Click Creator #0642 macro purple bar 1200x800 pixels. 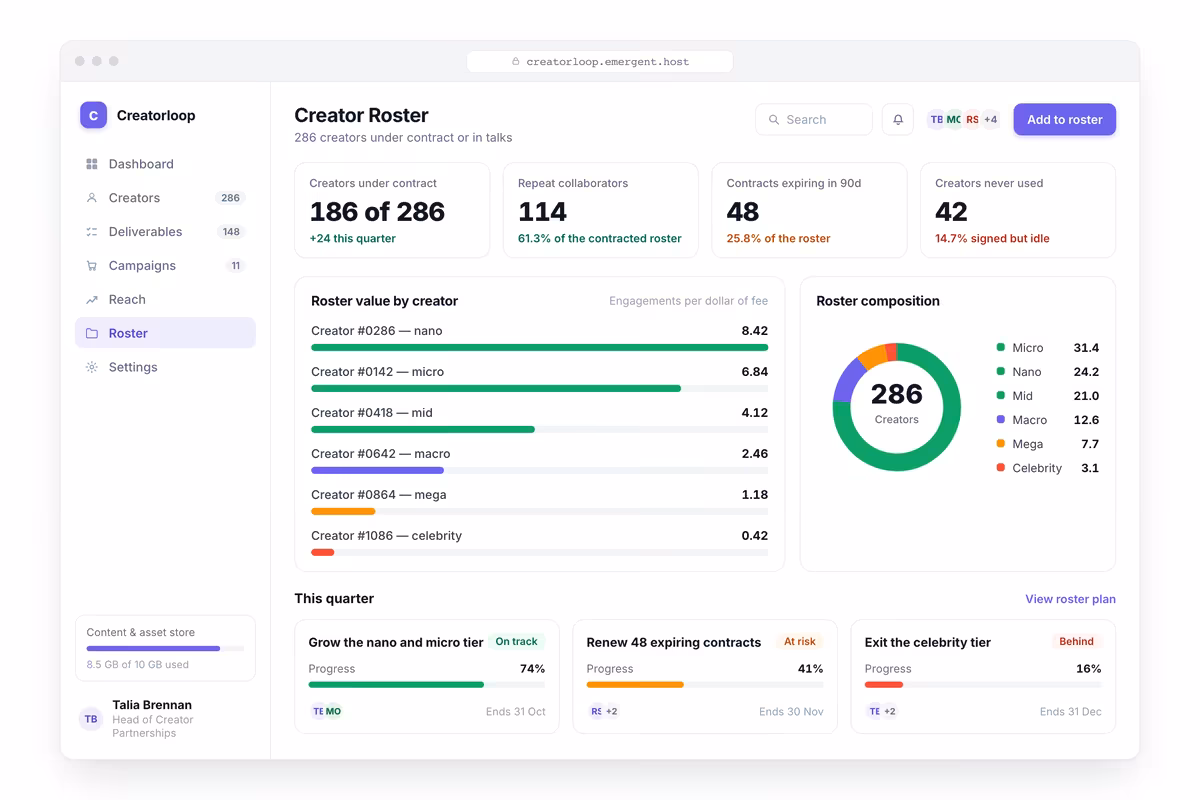pyautogui.click(x=377, y=470)
